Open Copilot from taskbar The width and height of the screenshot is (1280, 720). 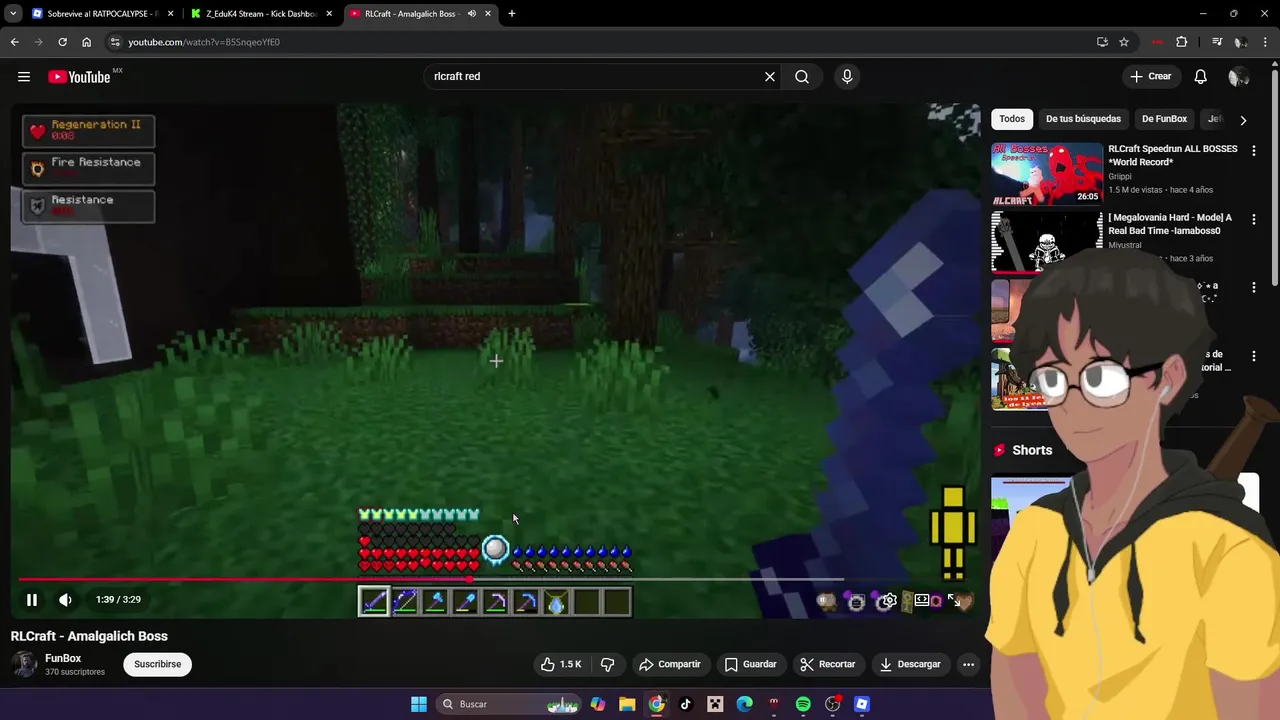(598, 704)
